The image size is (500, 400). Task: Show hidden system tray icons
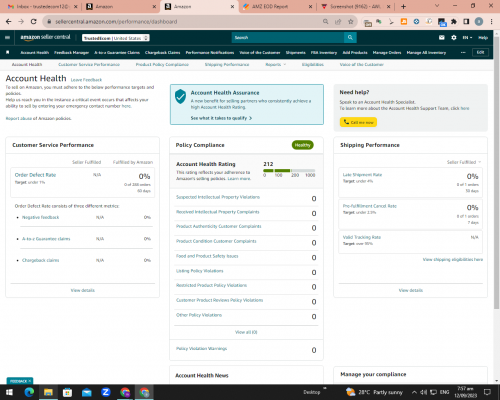[414, 392]
